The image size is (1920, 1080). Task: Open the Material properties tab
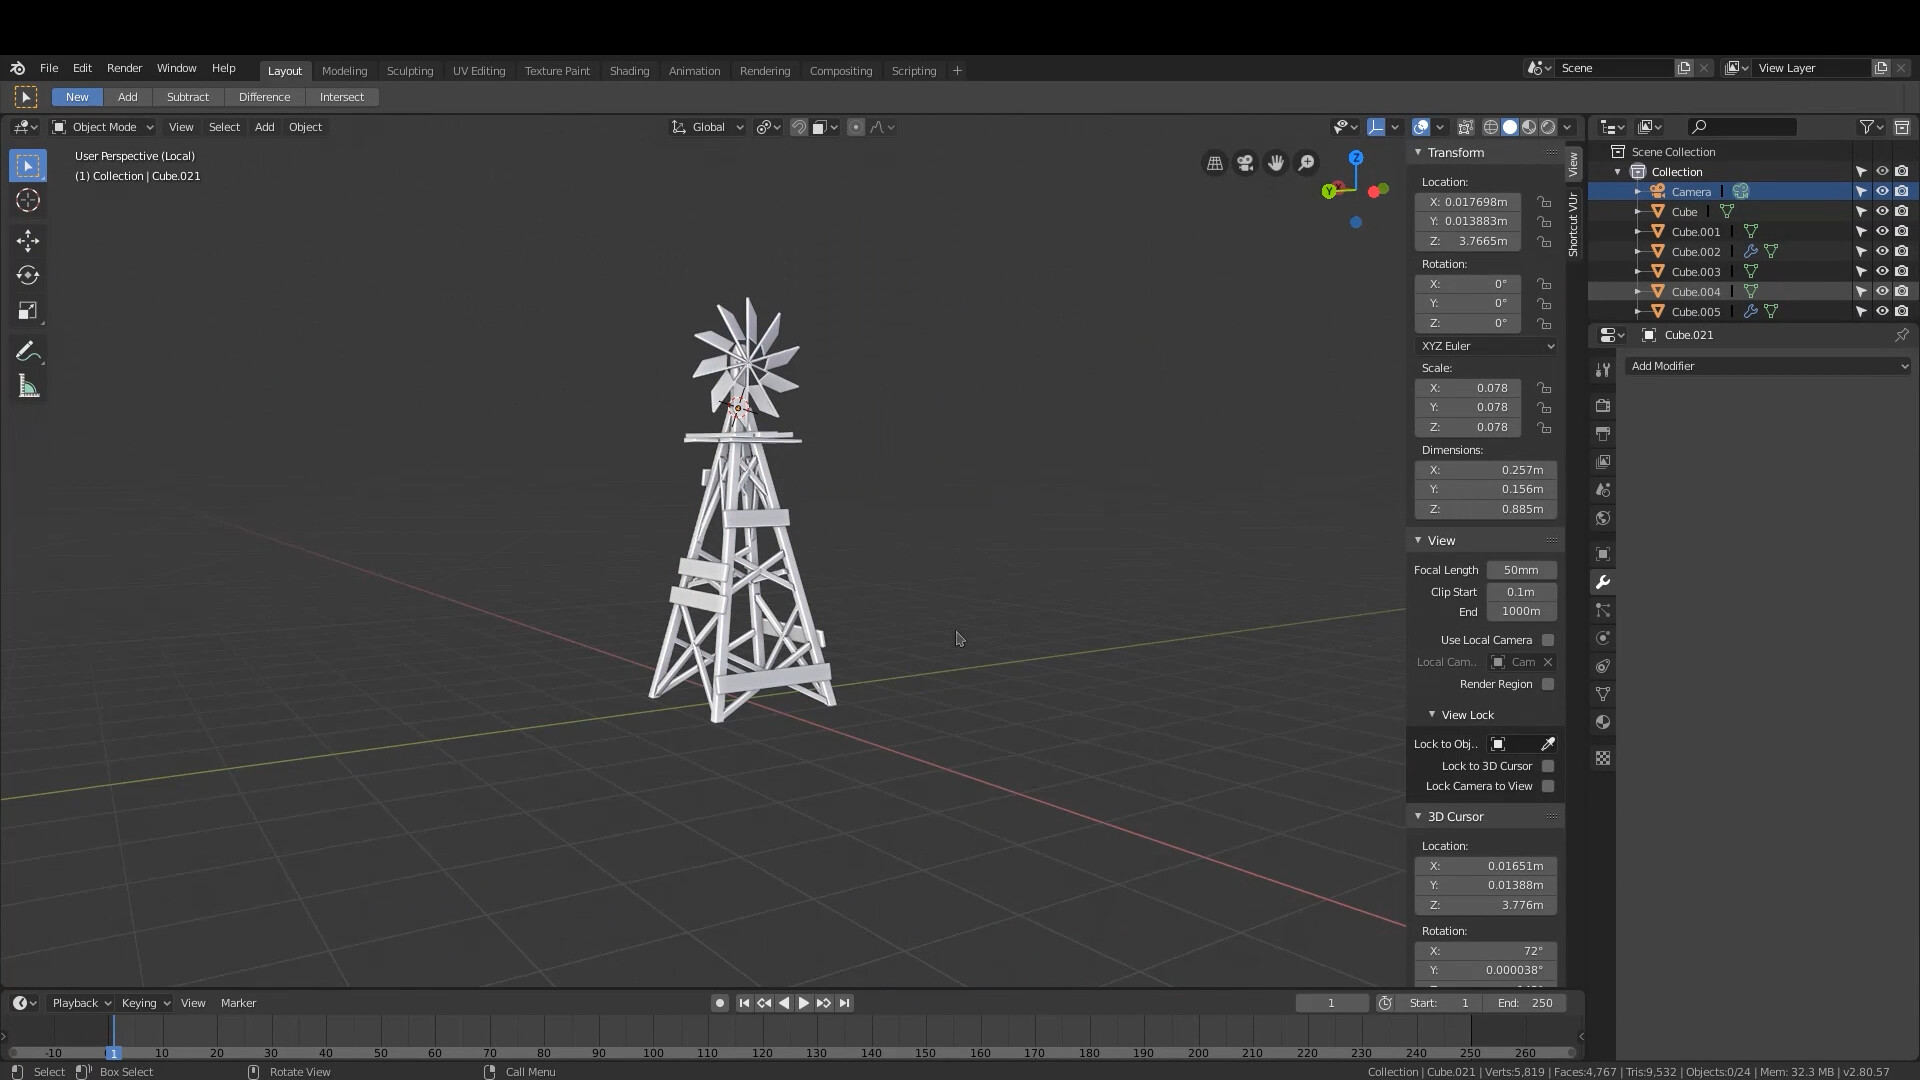point(1603,722)
